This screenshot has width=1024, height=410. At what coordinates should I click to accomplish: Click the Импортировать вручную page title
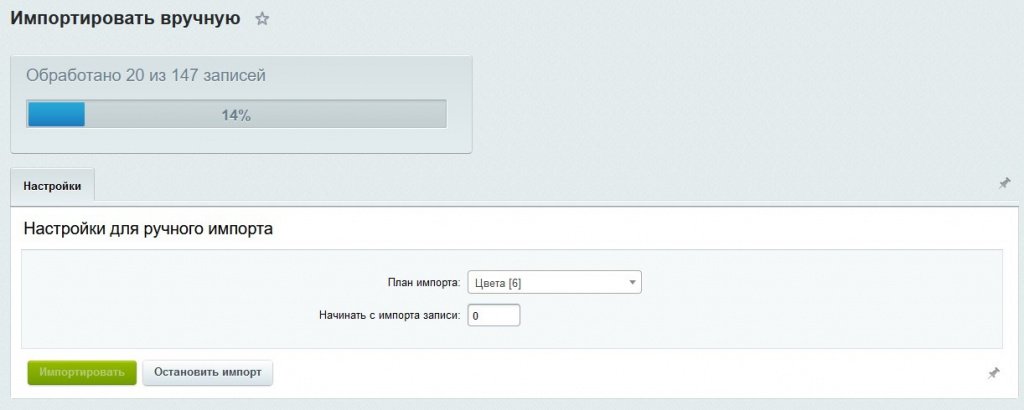click(x=125, y=19)
